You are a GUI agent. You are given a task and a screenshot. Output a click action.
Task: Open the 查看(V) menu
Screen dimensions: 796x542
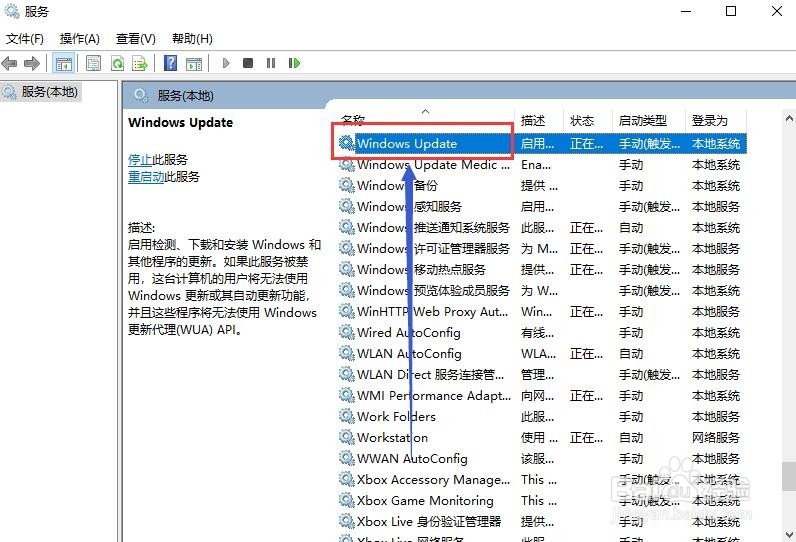[x=136, y=39]
